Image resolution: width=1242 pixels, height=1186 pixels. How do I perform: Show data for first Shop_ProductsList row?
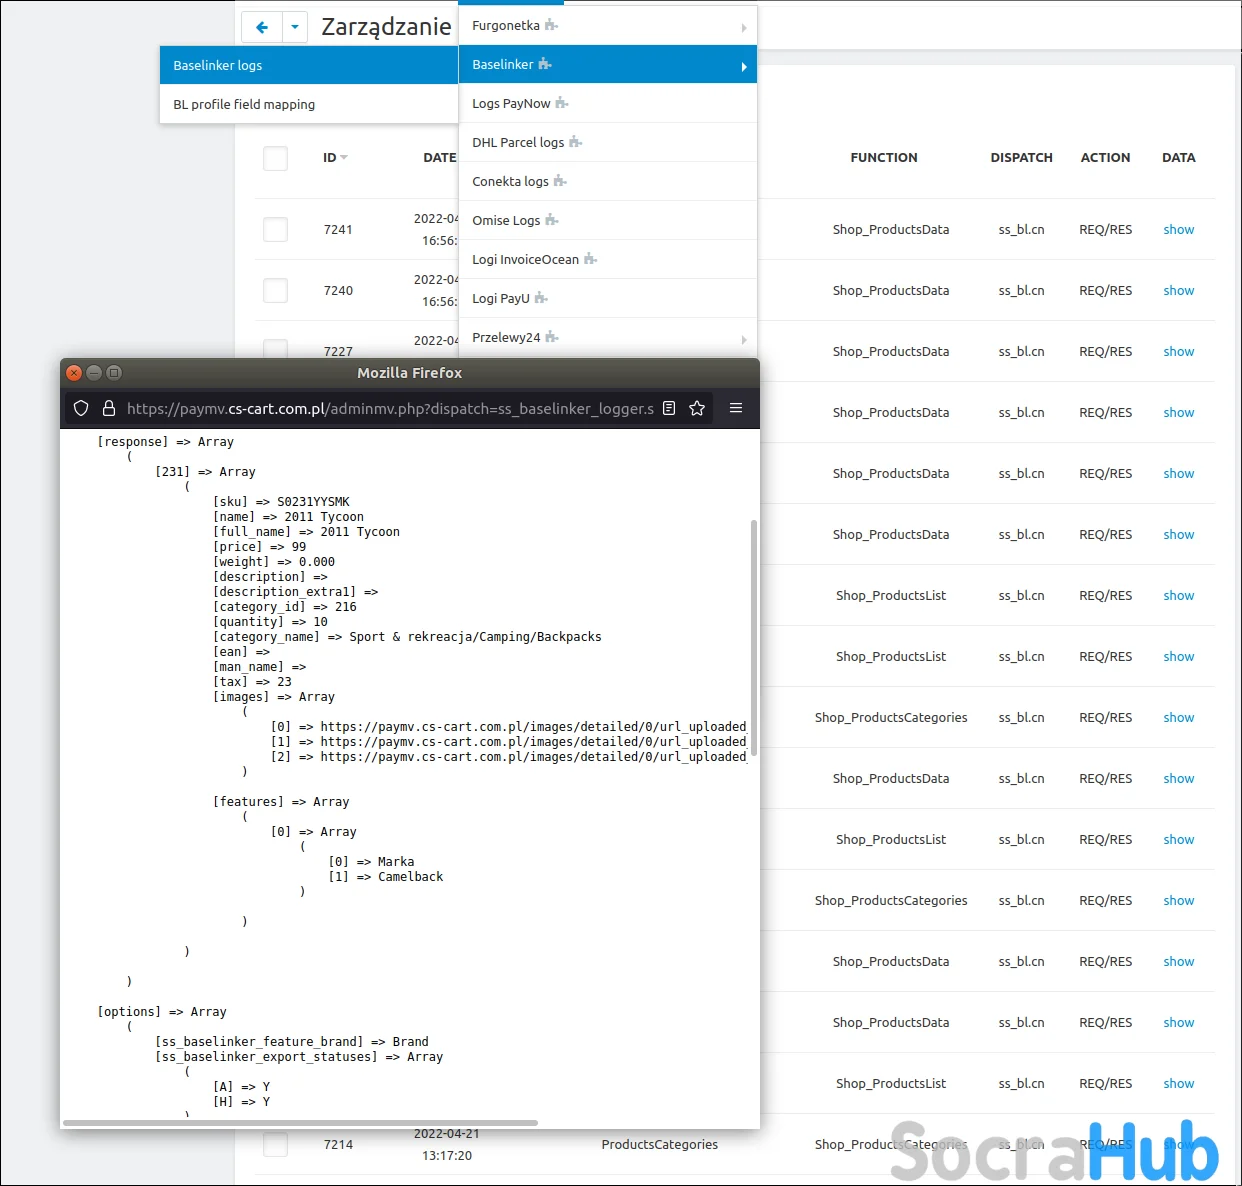click(x=1179, y=596)
